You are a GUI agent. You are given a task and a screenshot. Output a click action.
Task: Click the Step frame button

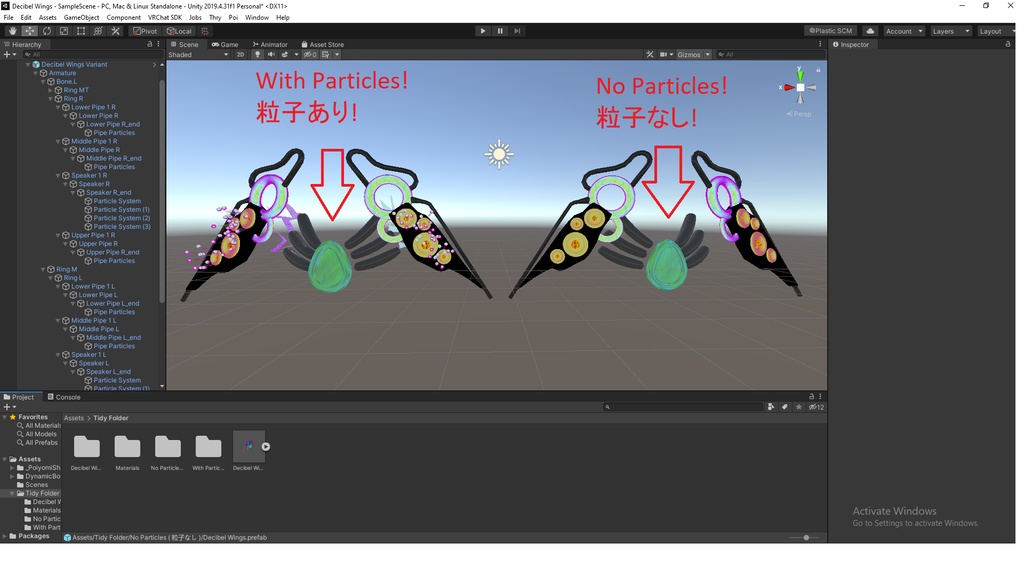coord(517,31)
